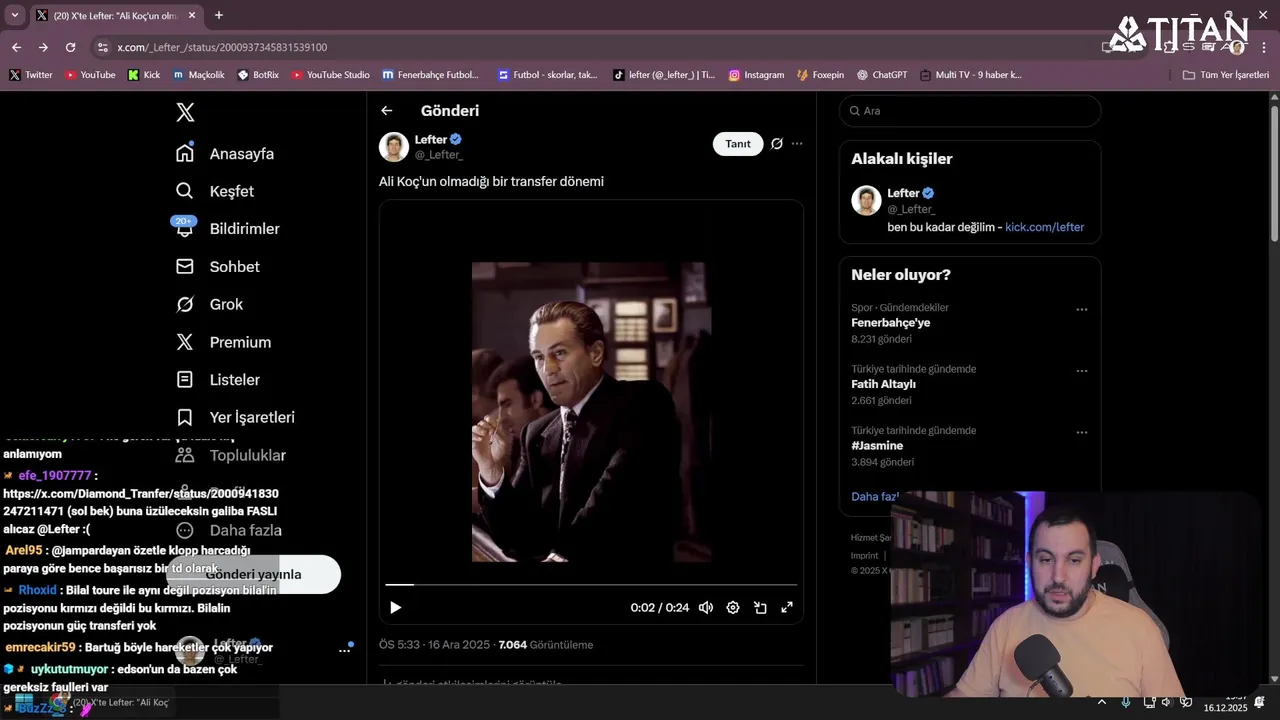The image size is (1280, 720).
Task: Go back with post arrow
Action: click(387, 111)
